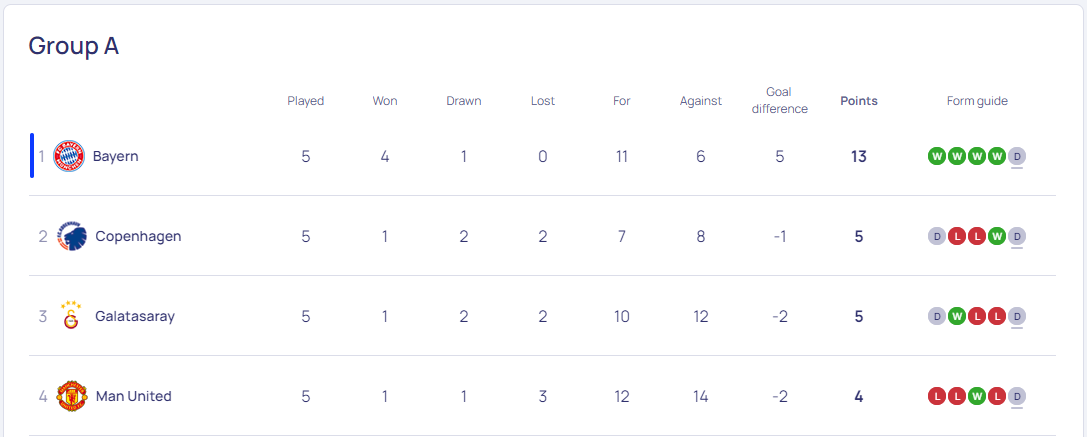Click Copenhagen's green win form badge
The width and height of the screenshot is (1087, 437).
997,237
